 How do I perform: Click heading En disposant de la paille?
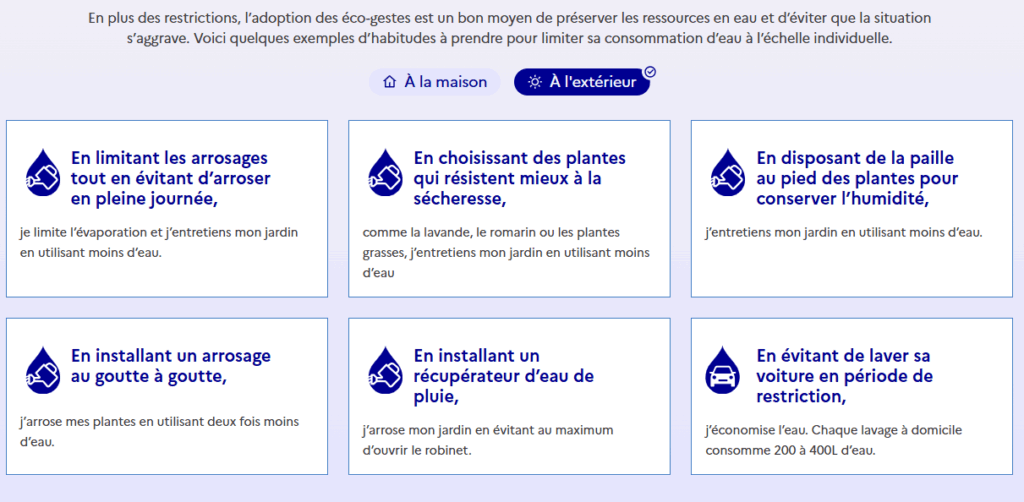(x=857, y=179)
